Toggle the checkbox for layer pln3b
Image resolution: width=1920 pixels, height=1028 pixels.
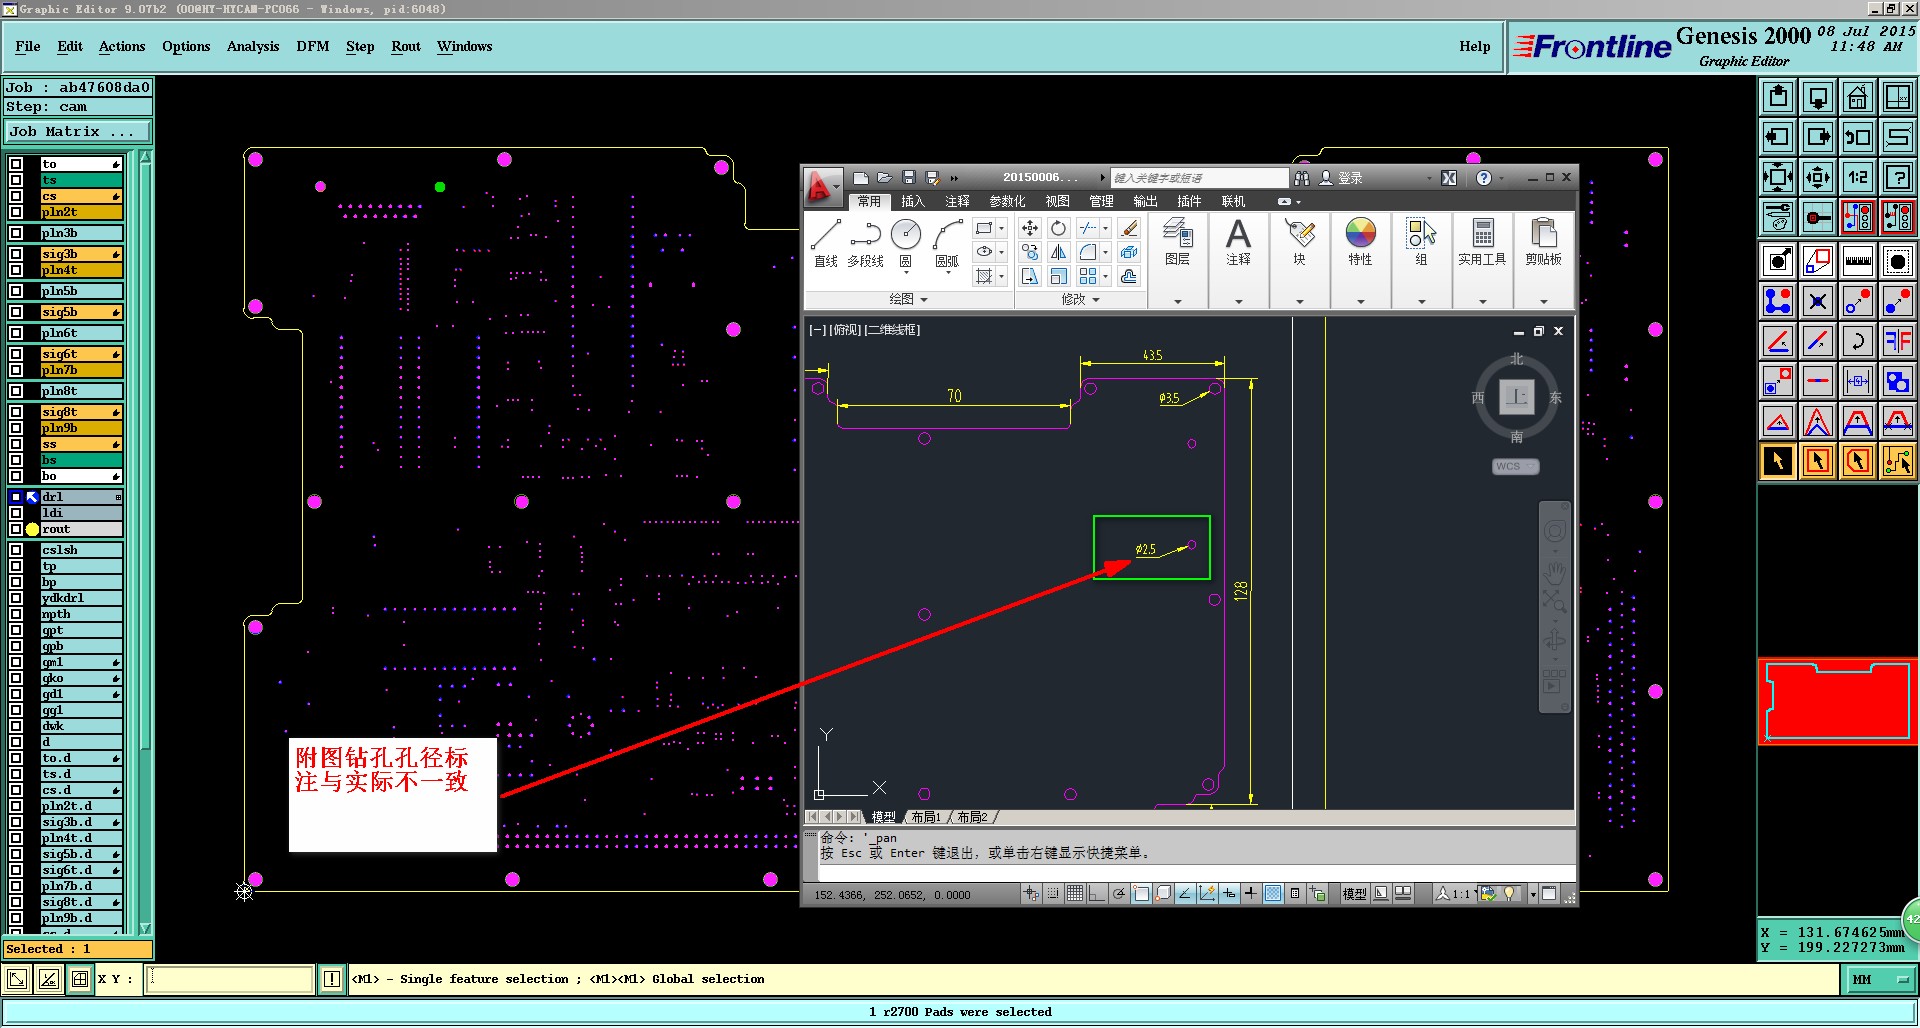(16, 233)
